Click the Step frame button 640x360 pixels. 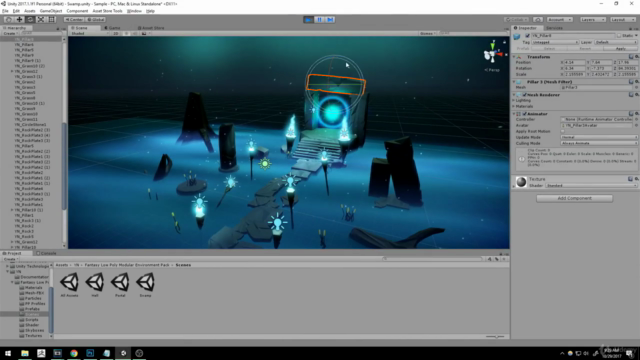[x=330, y=19]
